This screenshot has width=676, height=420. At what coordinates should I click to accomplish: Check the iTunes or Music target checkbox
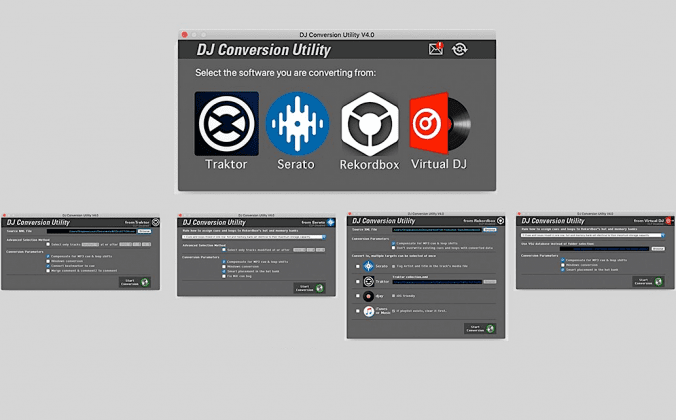click(357, 311)
